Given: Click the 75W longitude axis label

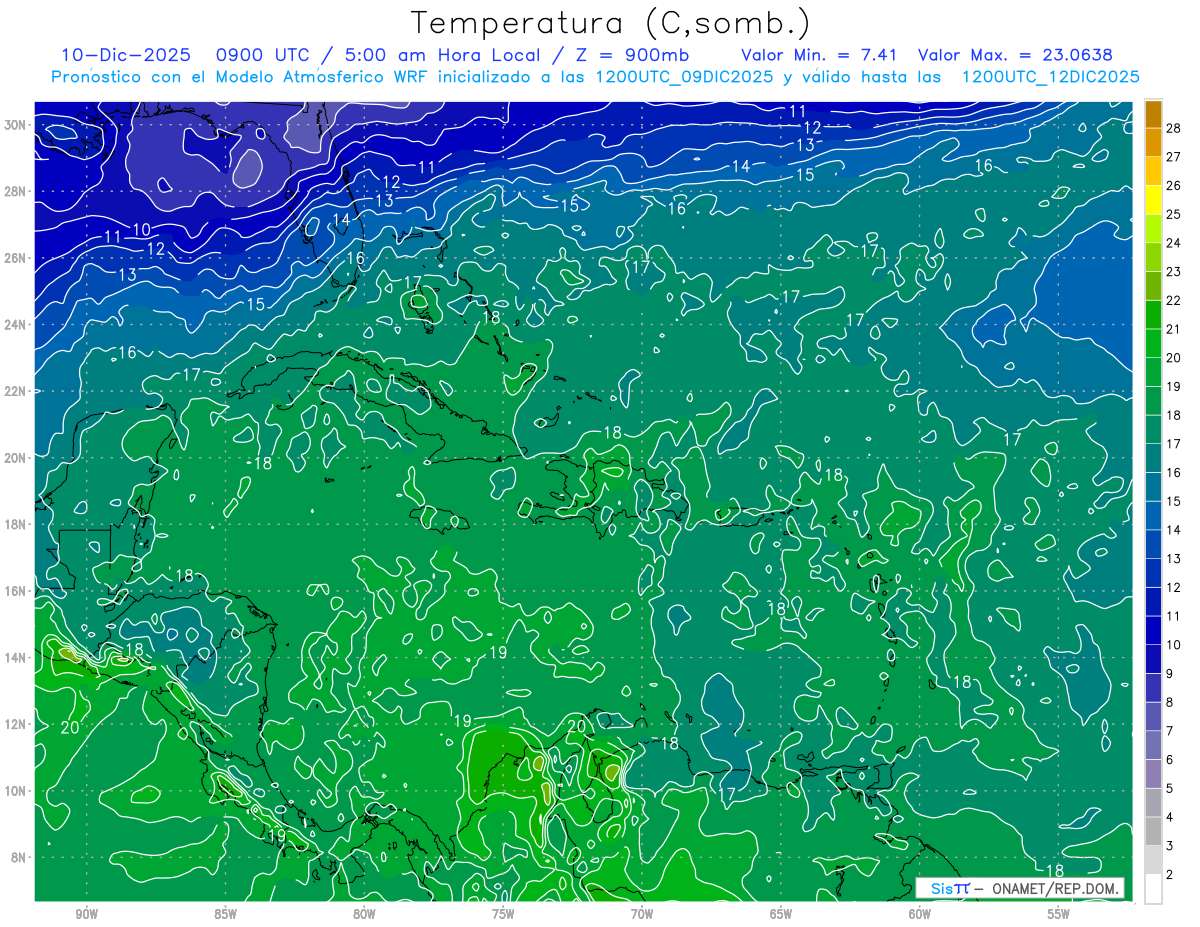Looking at the screenshot, I should coord(503,915).
